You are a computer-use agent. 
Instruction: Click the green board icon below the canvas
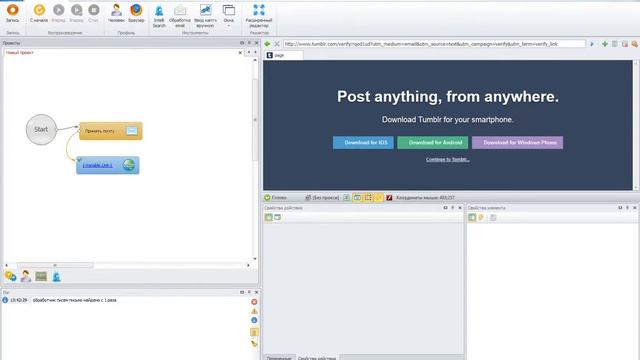(x=41, y=276)
